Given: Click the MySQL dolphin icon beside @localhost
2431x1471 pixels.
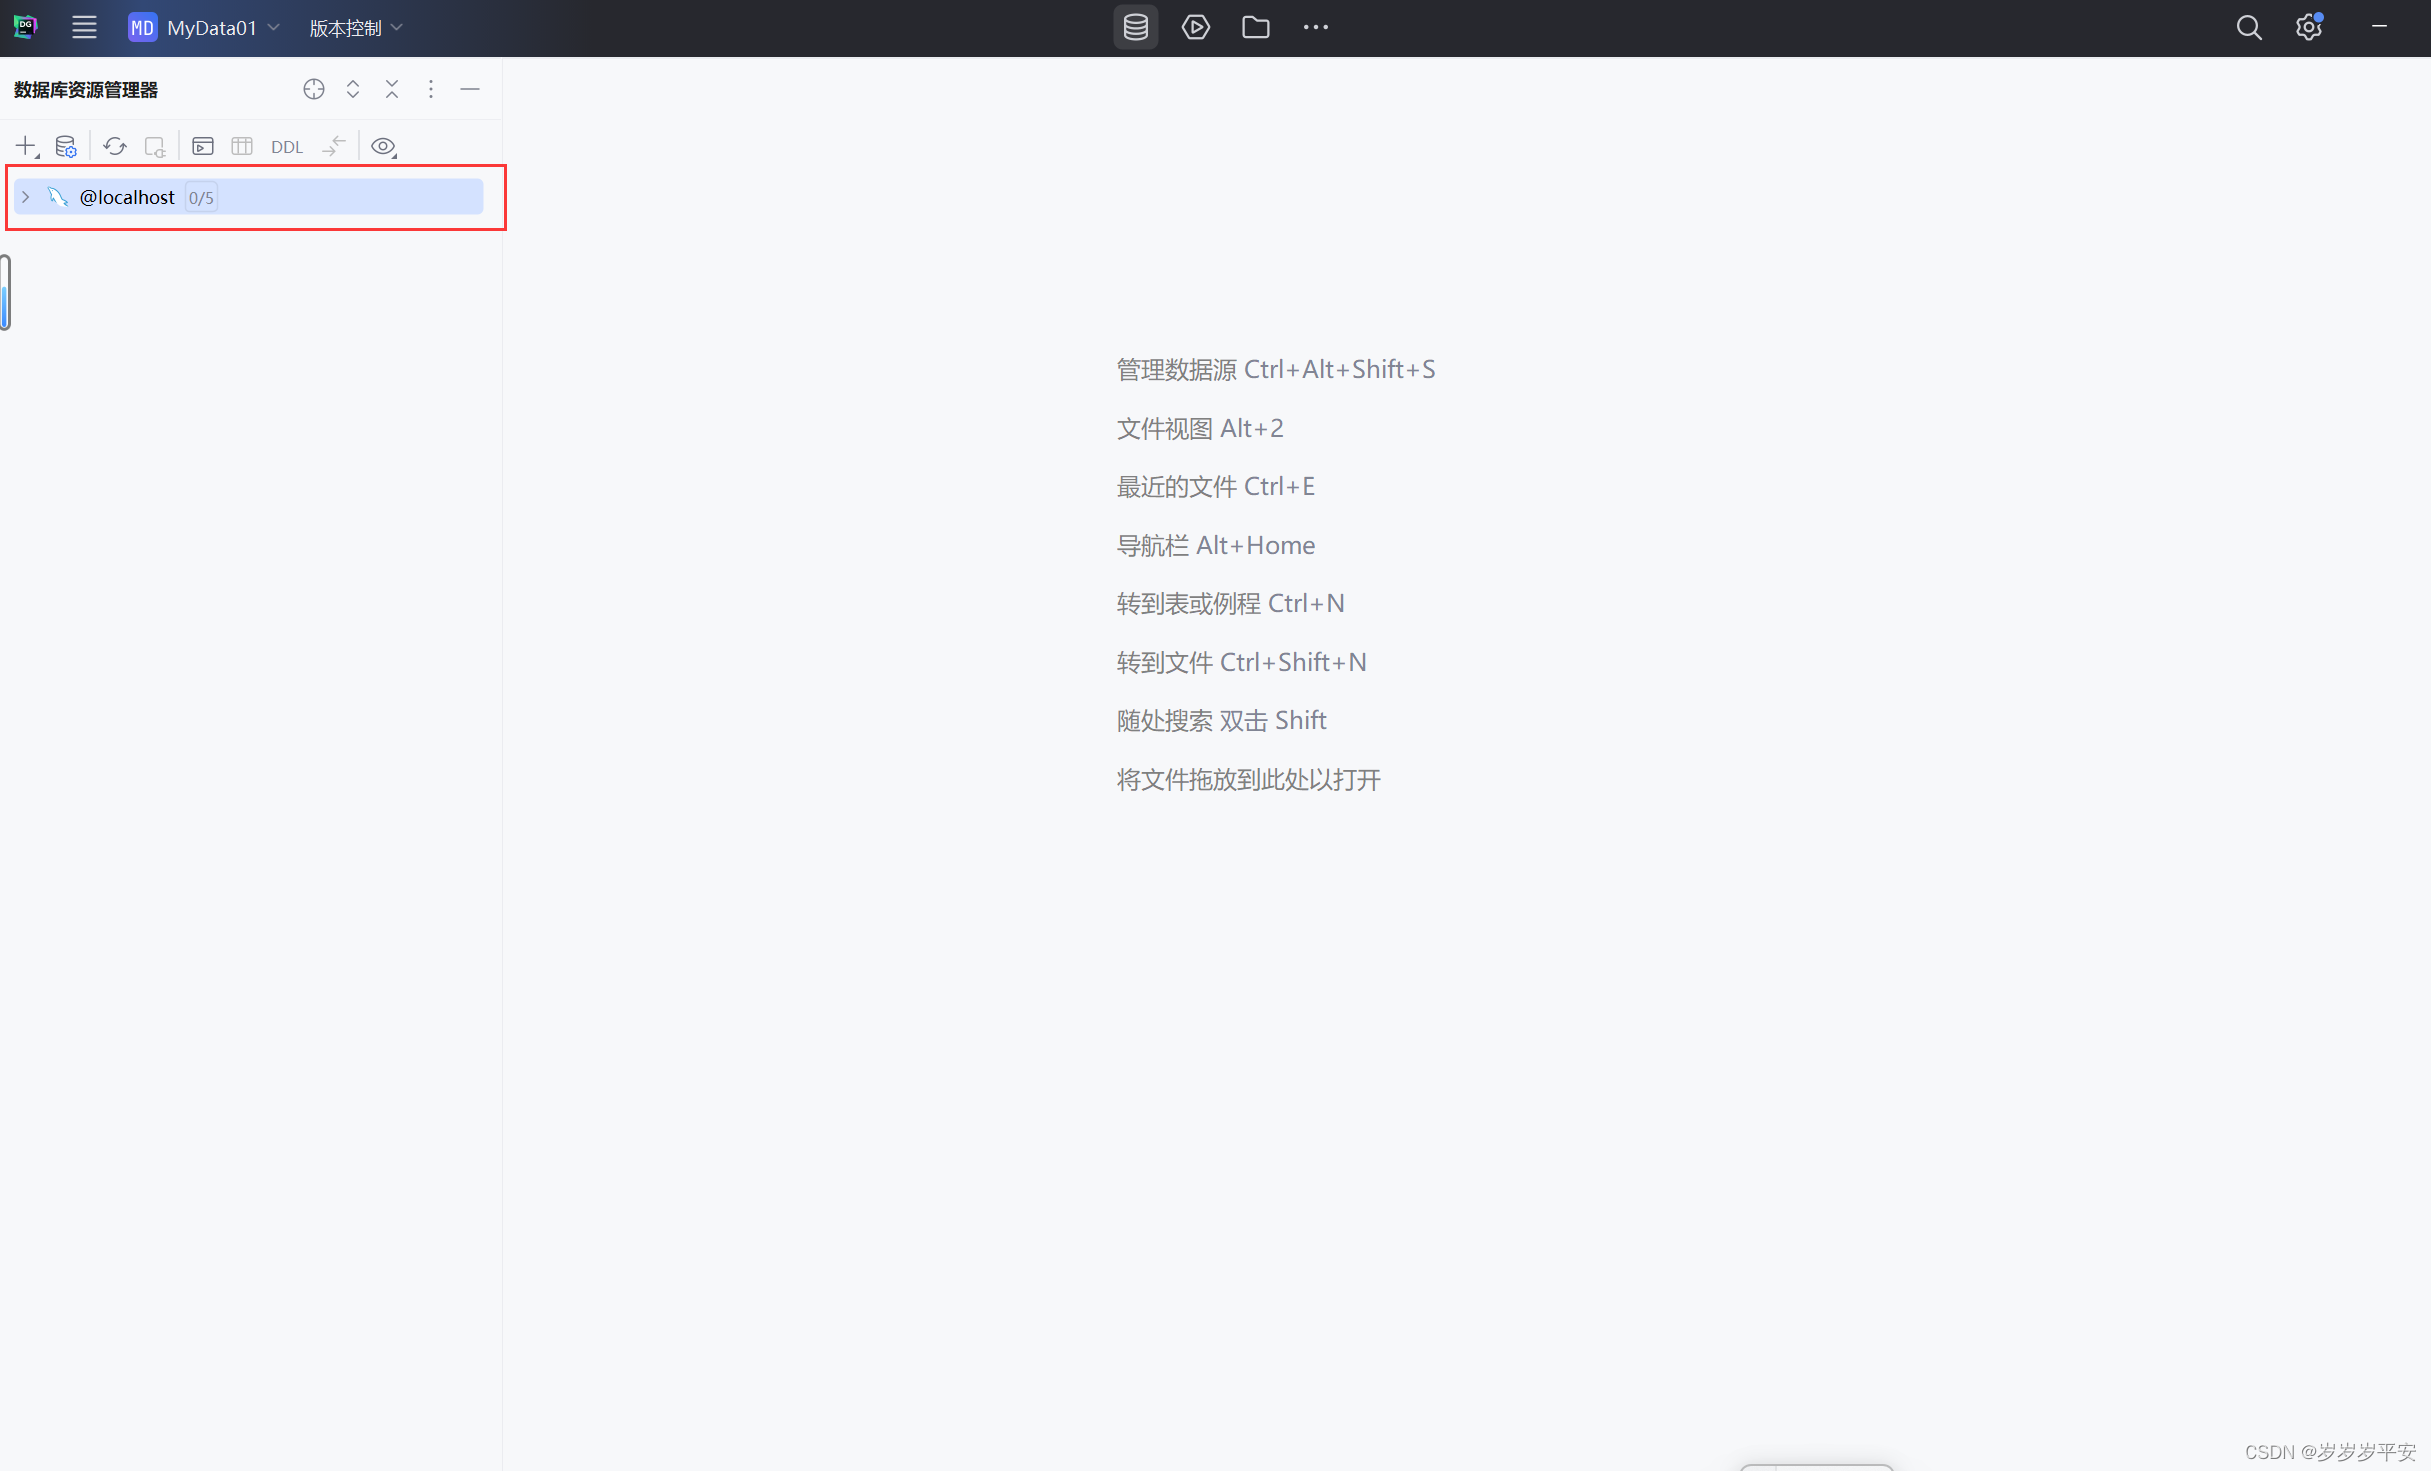Looking at the screenshot, I should [x=58, y=197].
